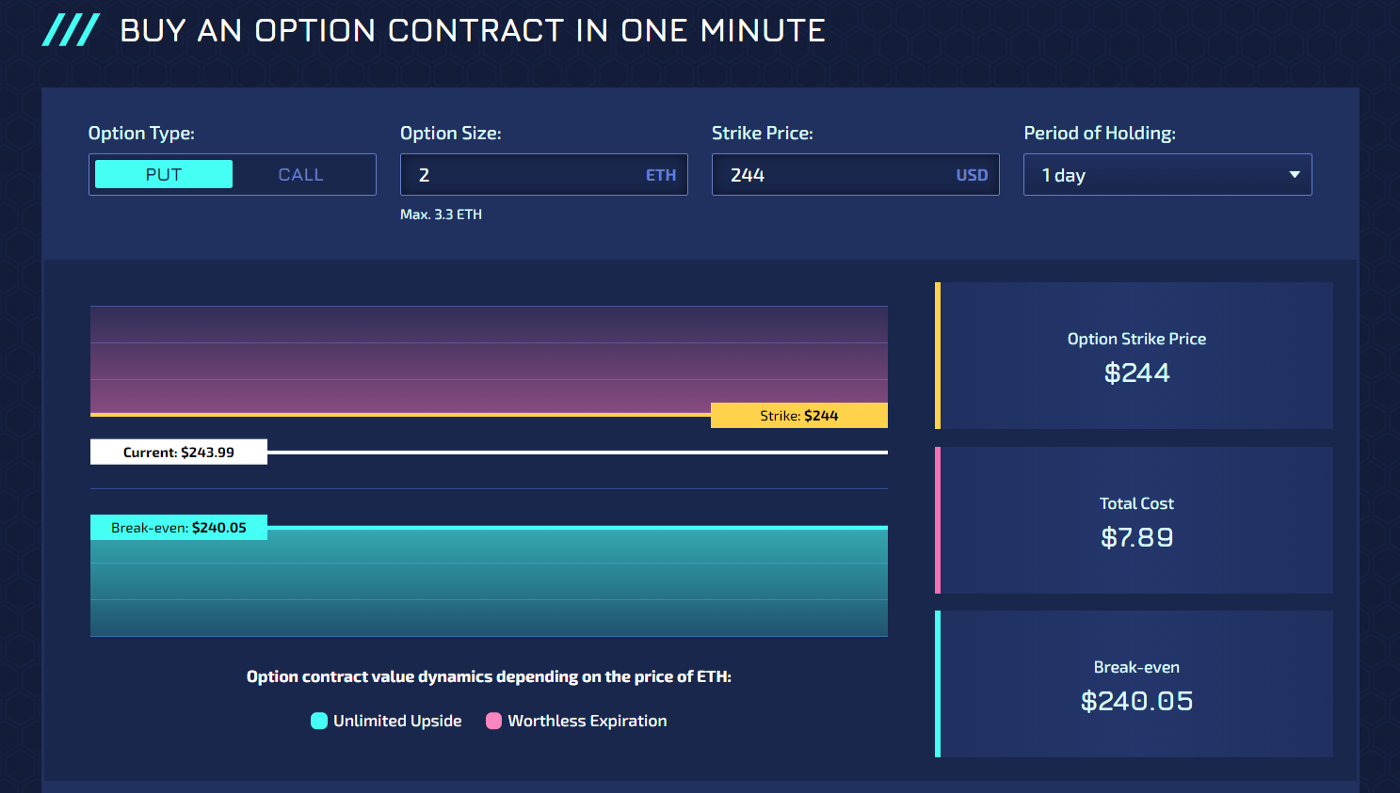Click the cyan Unlimited Upside legend dot

[319, 721]
